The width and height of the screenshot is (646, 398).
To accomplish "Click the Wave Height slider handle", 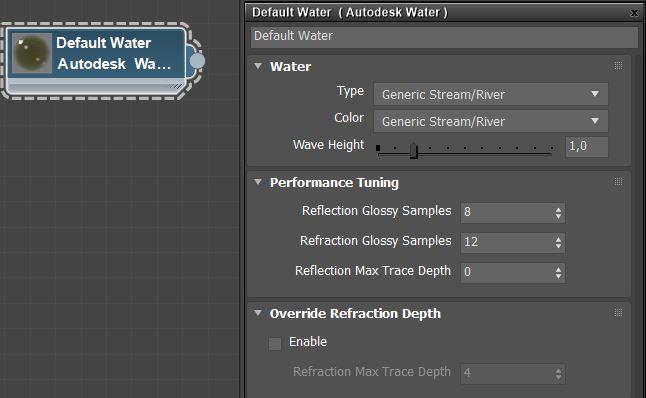I will [414, 150].
